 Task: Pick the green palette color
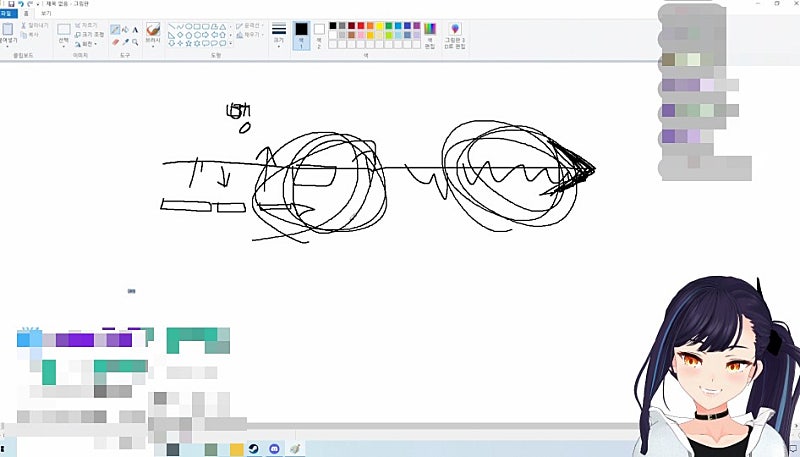389,26
